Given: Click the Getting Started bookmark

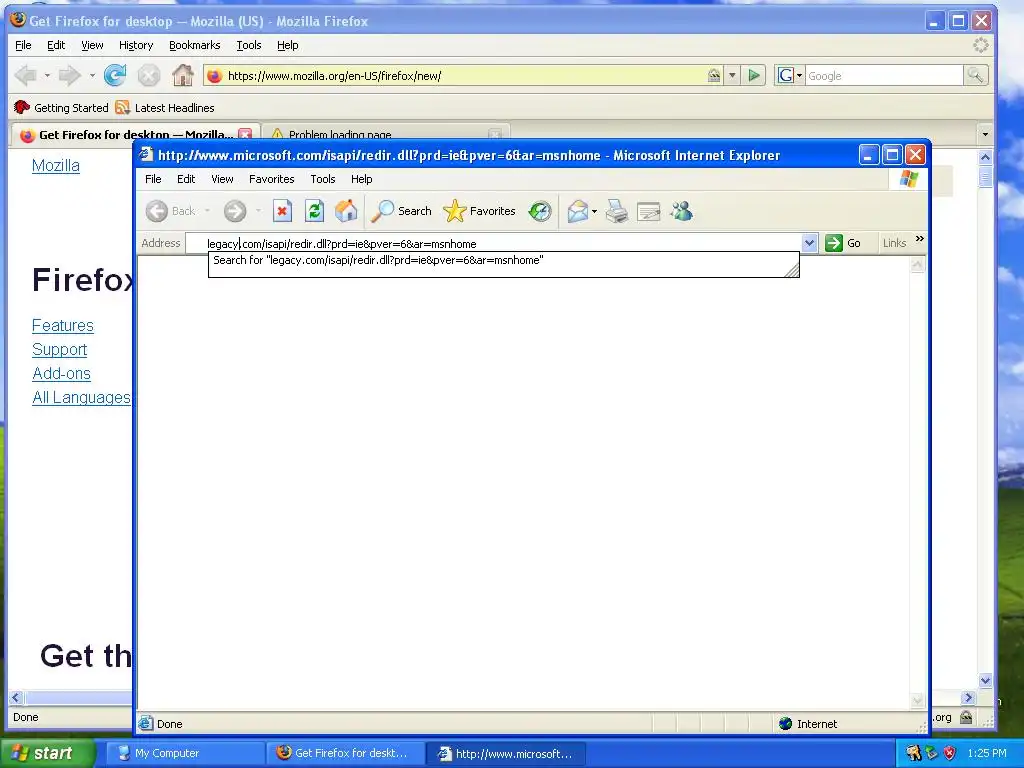Looking at the screenshot, I should (61, 108).
